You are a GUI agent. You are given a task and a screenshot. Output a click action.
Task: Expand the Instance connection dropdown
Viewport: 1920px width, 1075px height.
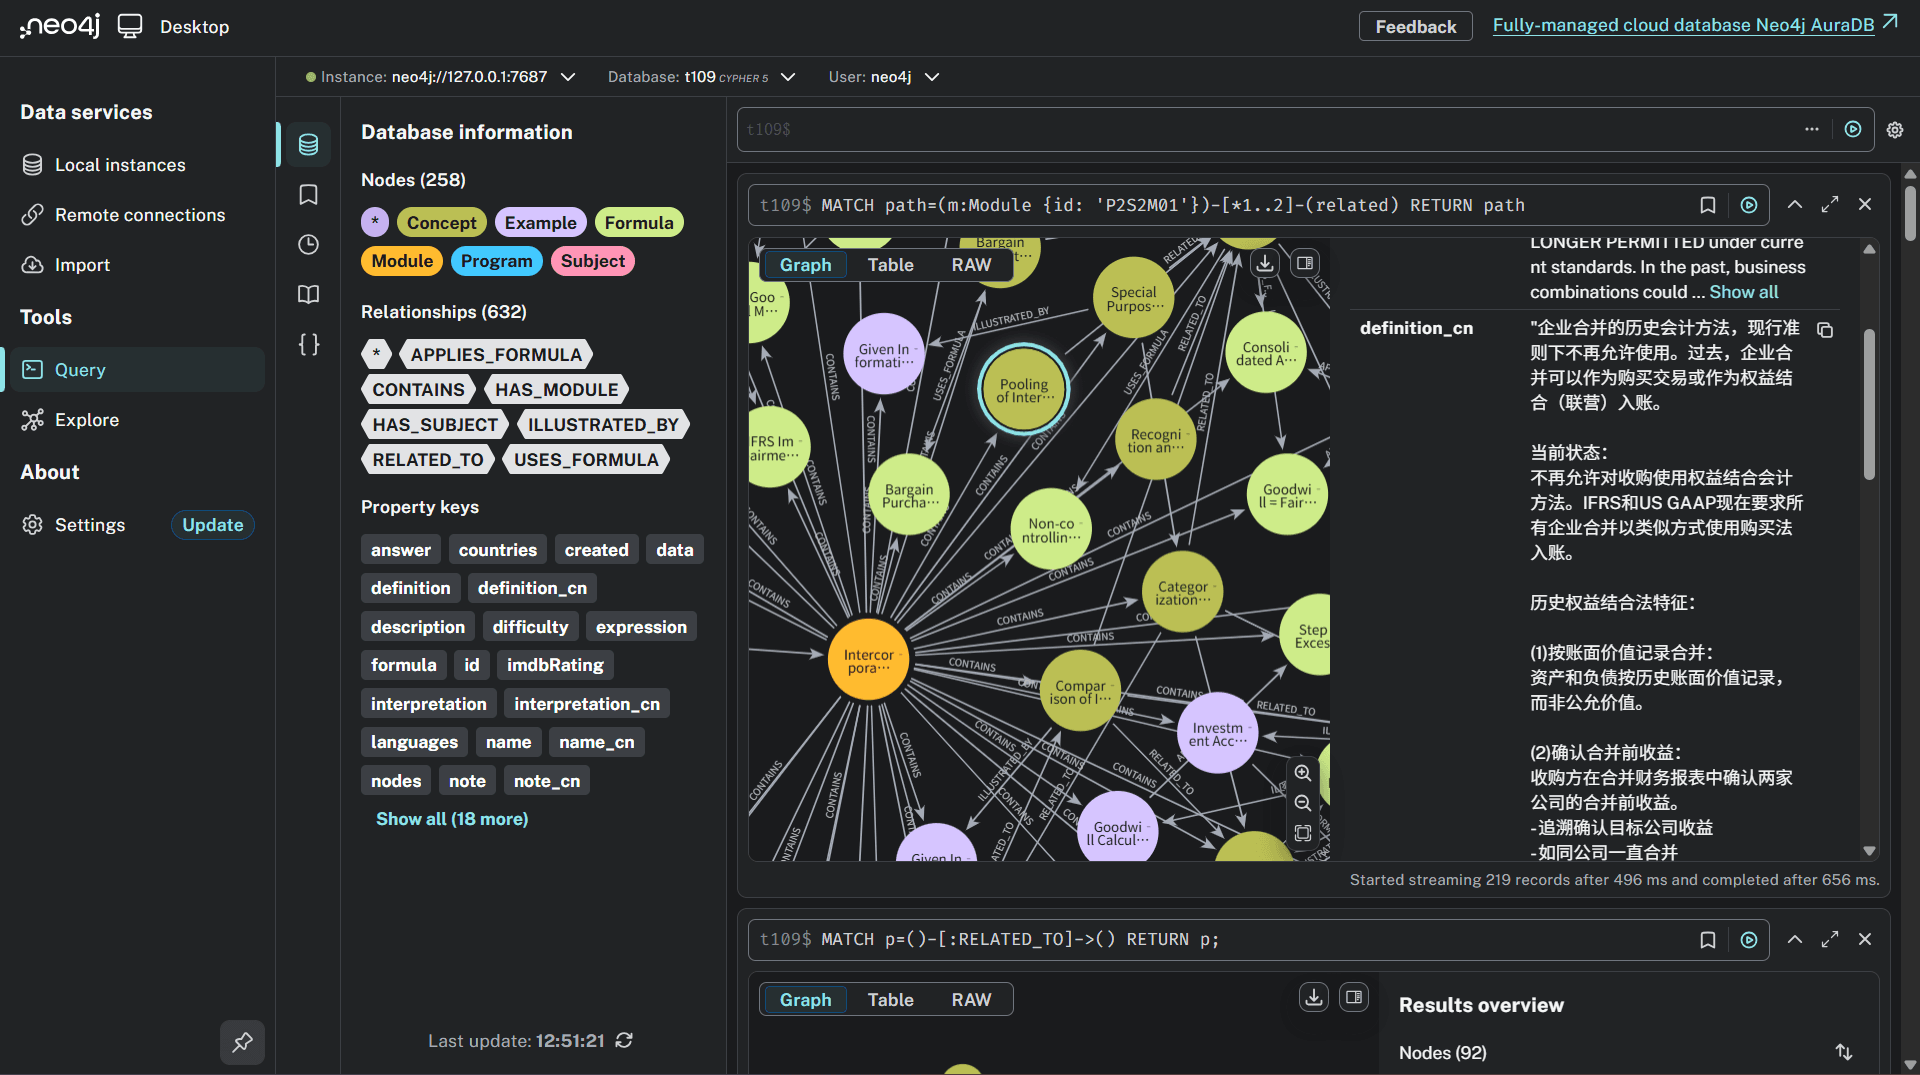pos(568,76)
